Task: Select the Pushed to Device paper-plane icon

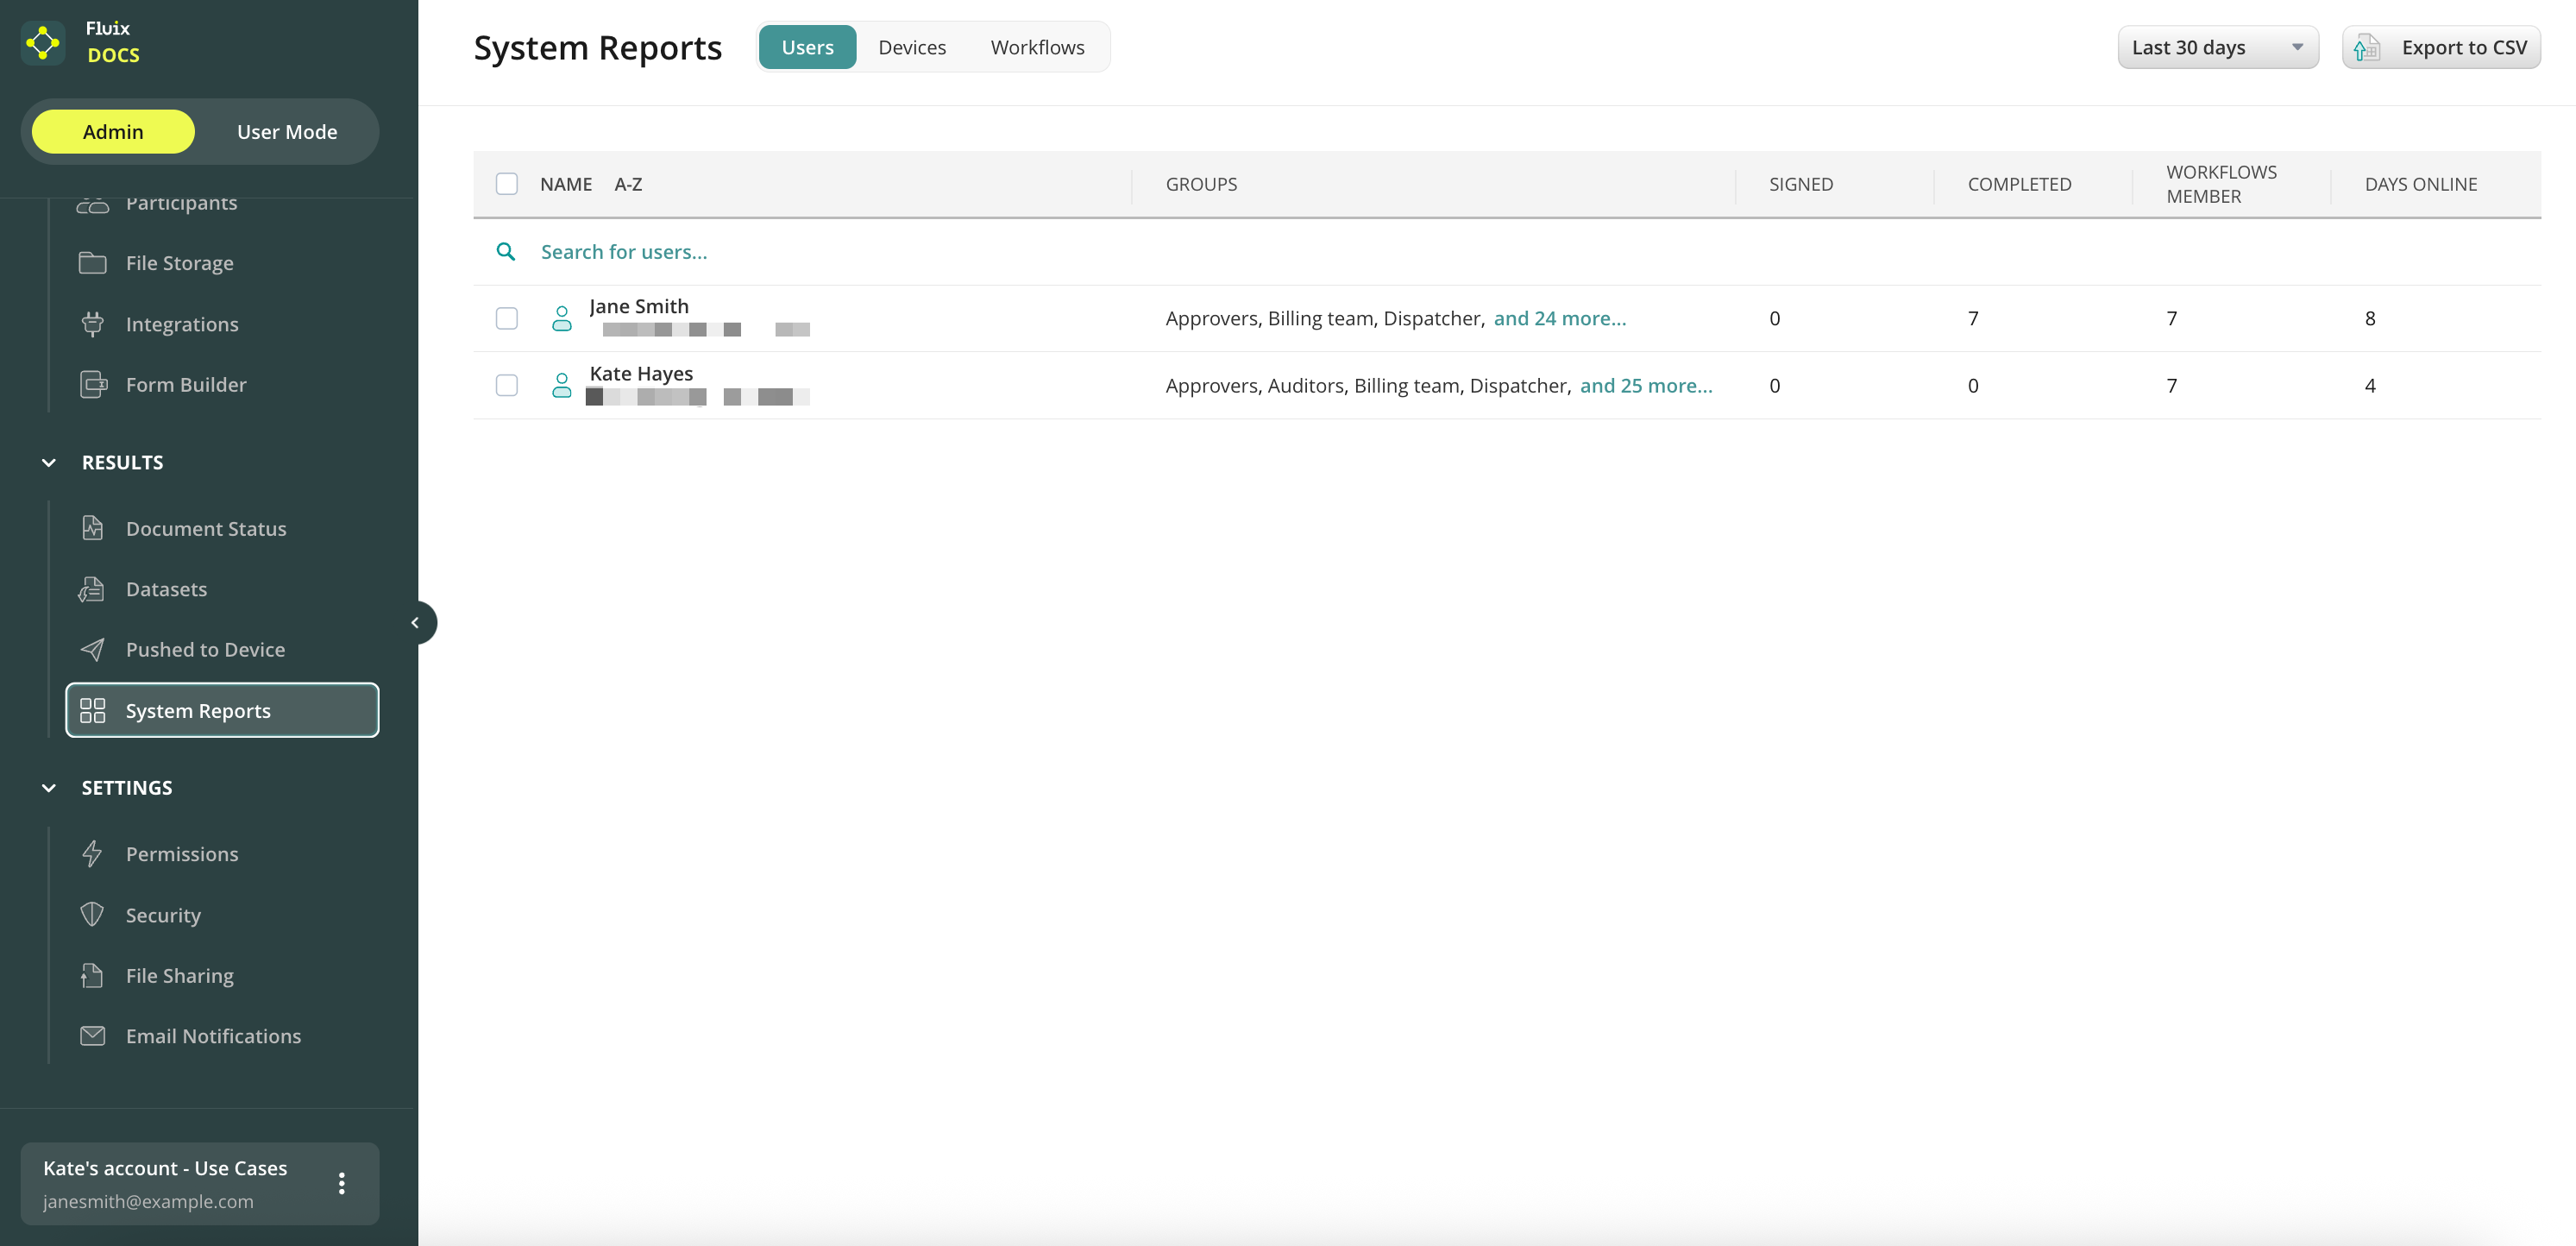Action: point(92,650)
